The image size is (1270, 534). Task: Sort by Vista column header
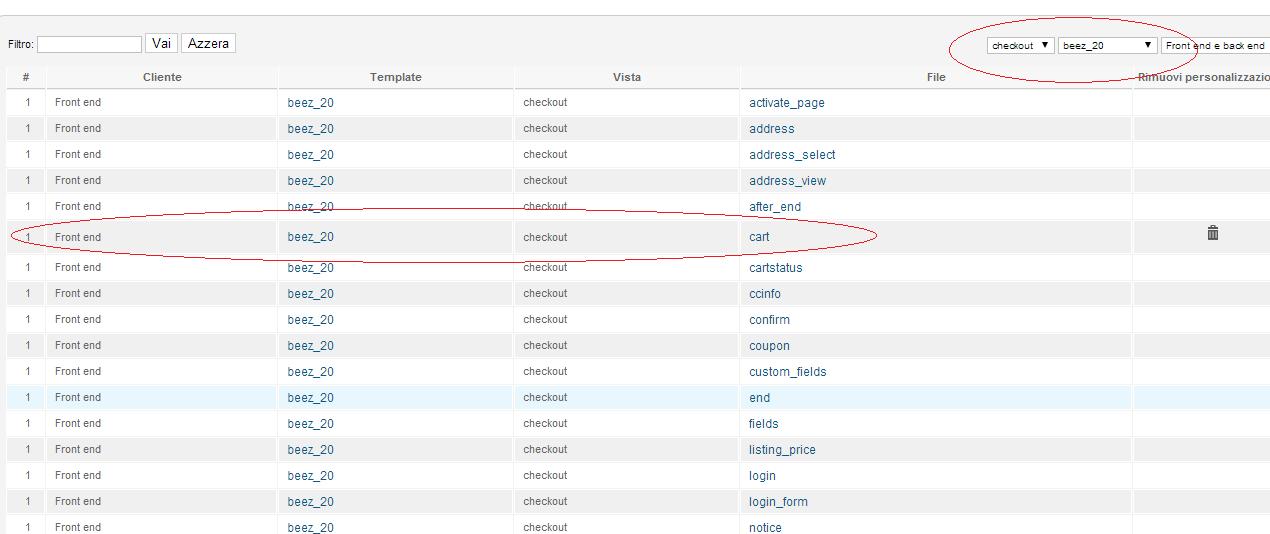click(627, 77)
